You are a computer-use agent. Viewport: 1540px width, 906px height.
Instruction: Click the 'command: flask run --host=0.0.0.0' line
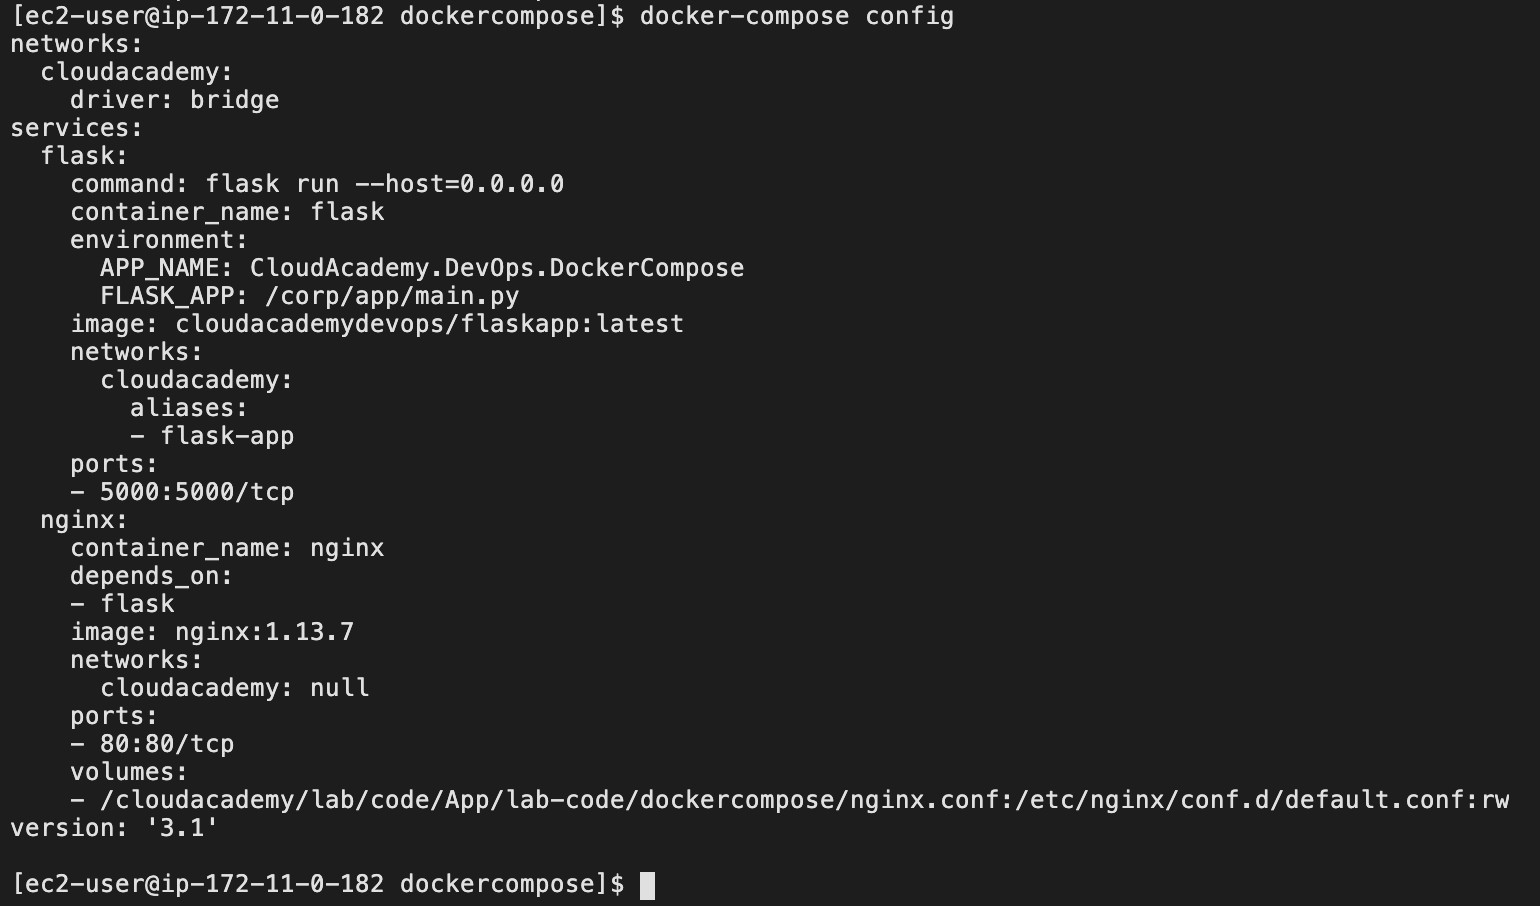tap(316, 184)
